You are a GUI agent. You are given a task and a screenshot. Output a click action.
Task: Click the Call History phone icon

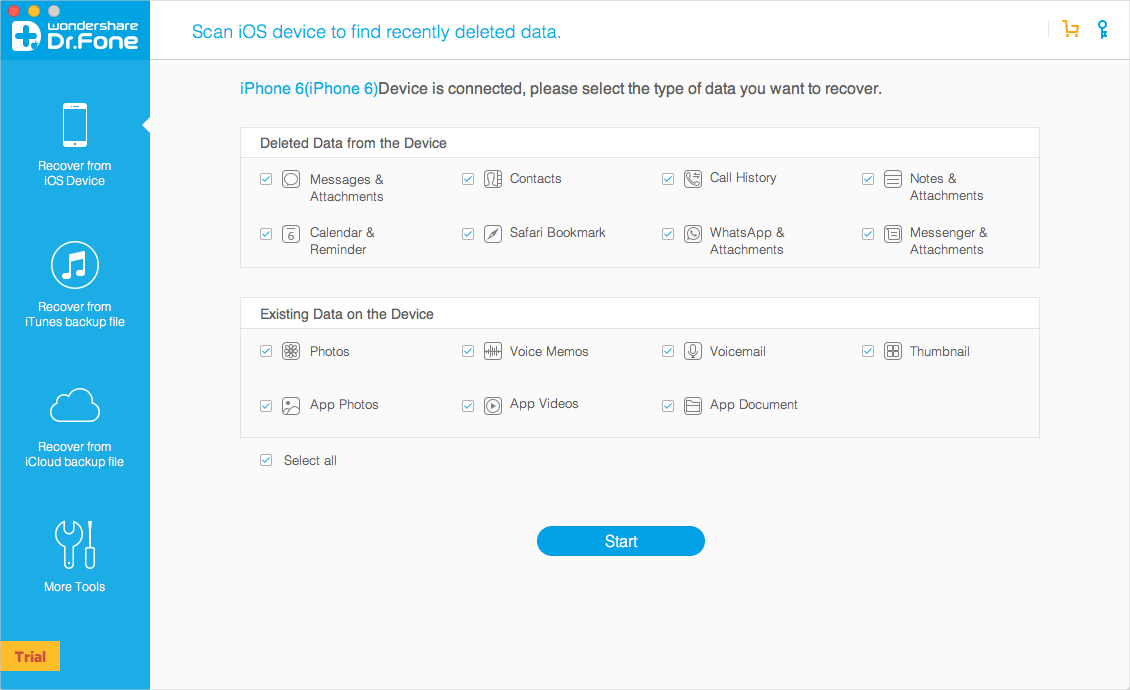[x=693, y=179]
